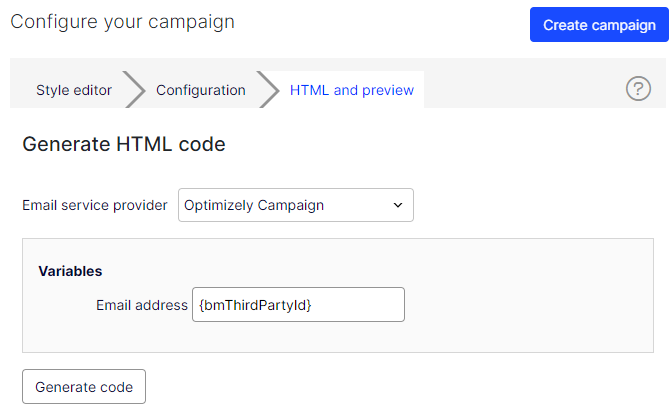Image resolution: width=670 pixels, height=410 pixels.
Task: Click the empty gray step bar area left of the help icon
Action: point(521,89)
